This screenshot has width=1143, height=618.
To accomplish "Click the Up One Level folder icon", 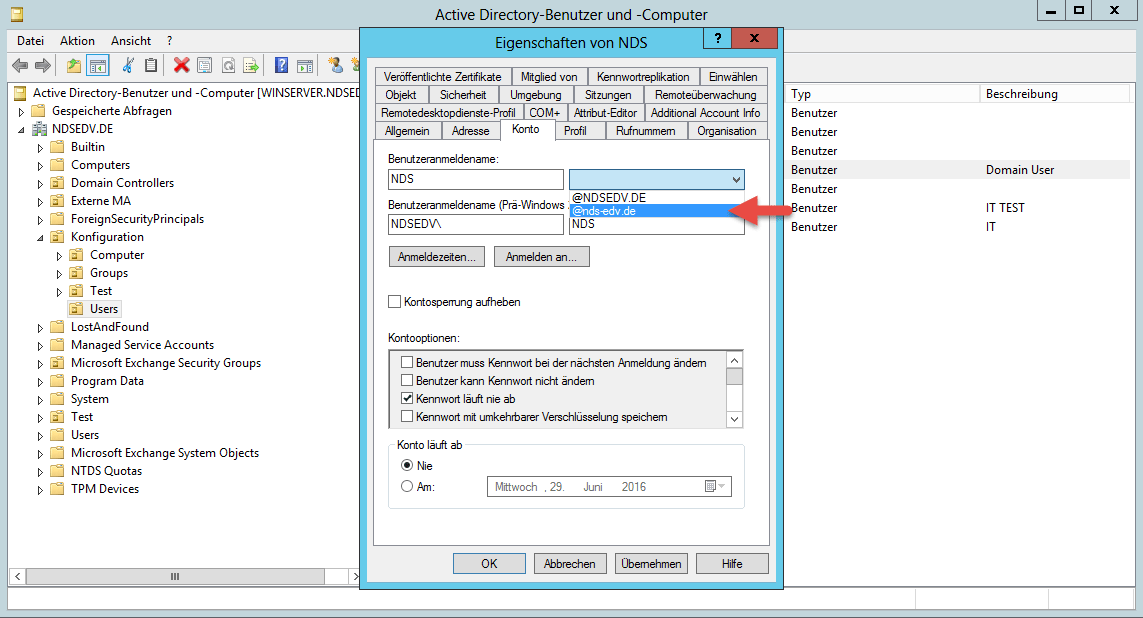I will 74,65.
